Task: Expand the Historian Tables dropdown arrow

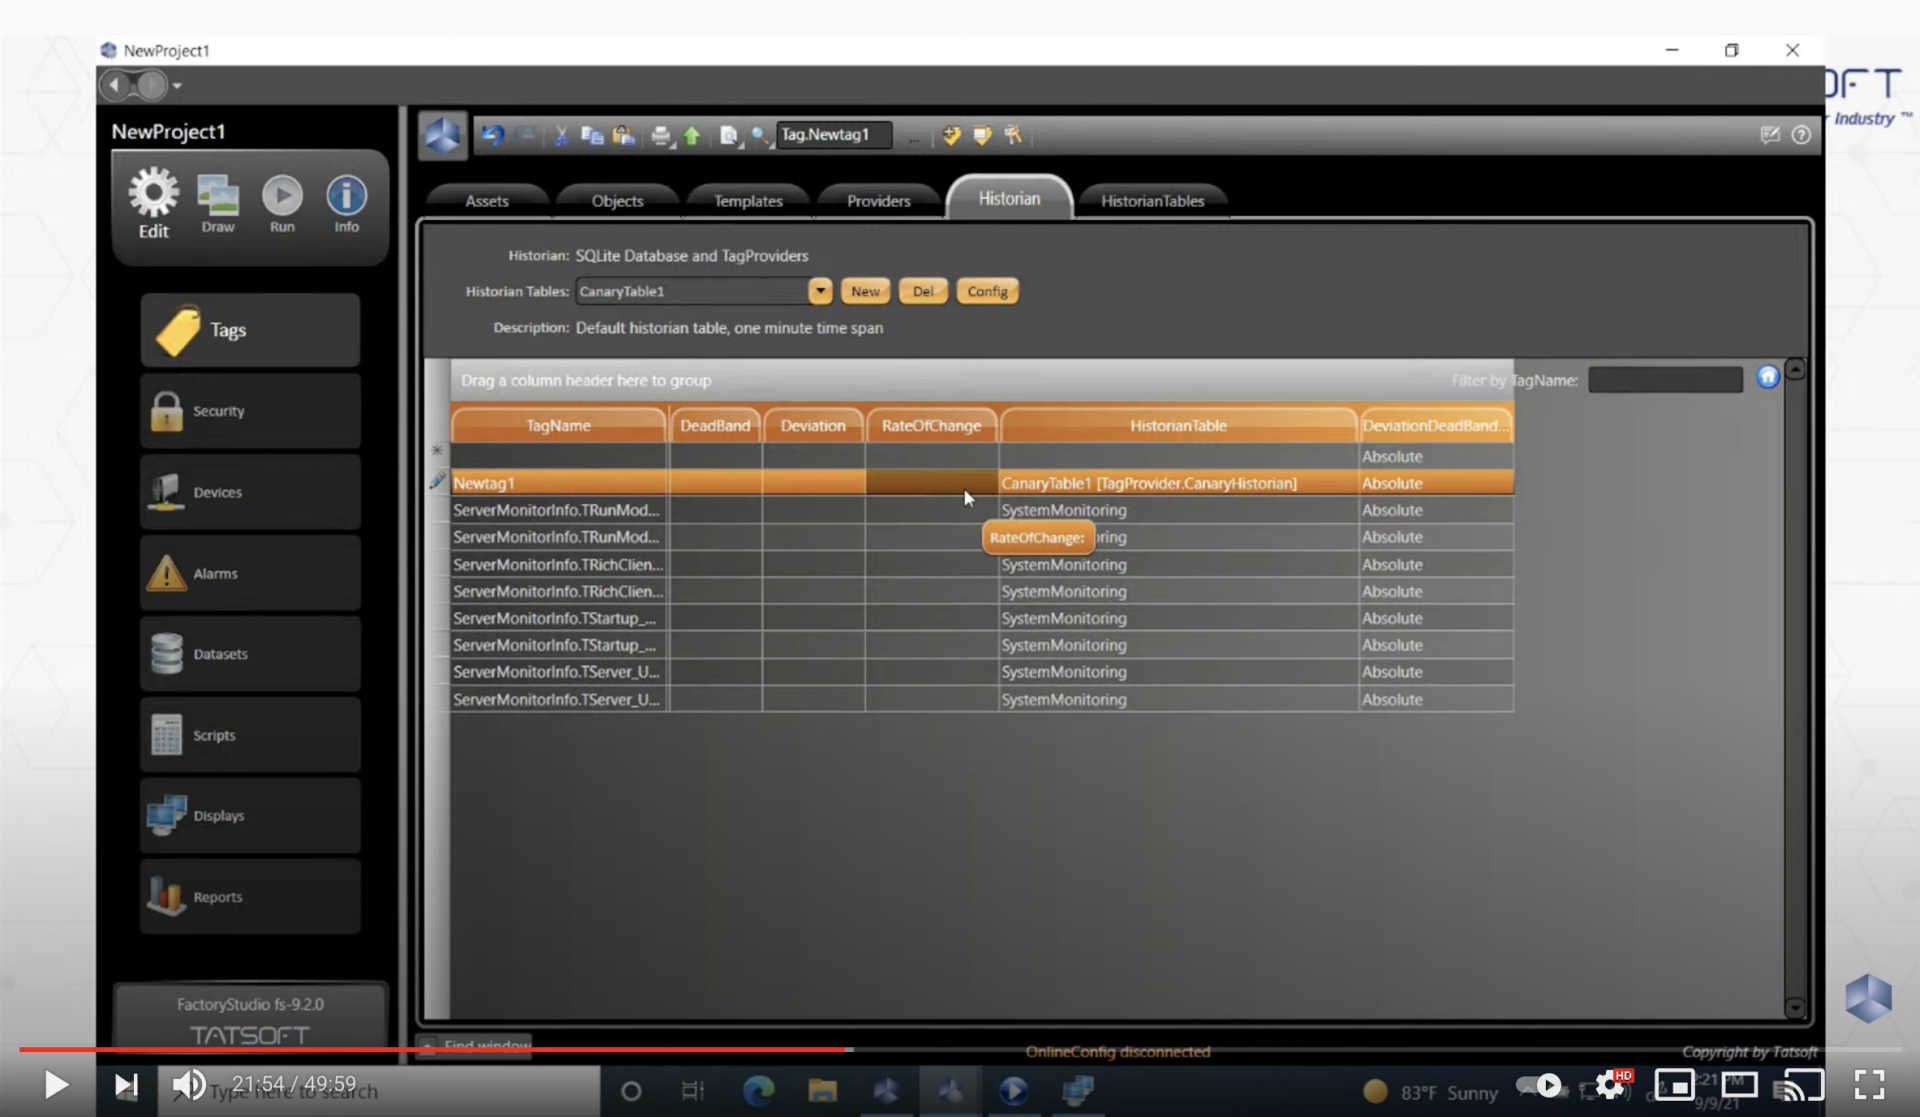Action: tap(820, 291)
